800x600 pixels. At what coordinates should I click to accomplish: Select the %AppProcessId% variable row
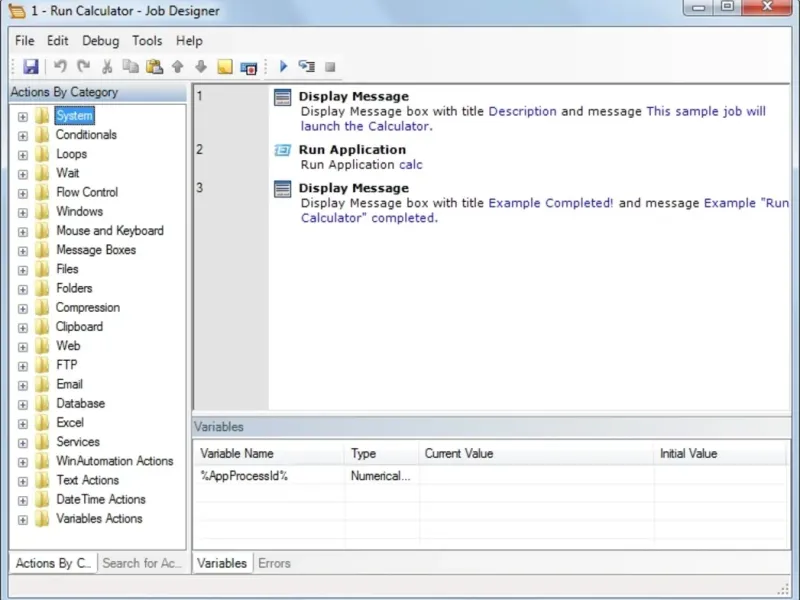click(244, 476)
